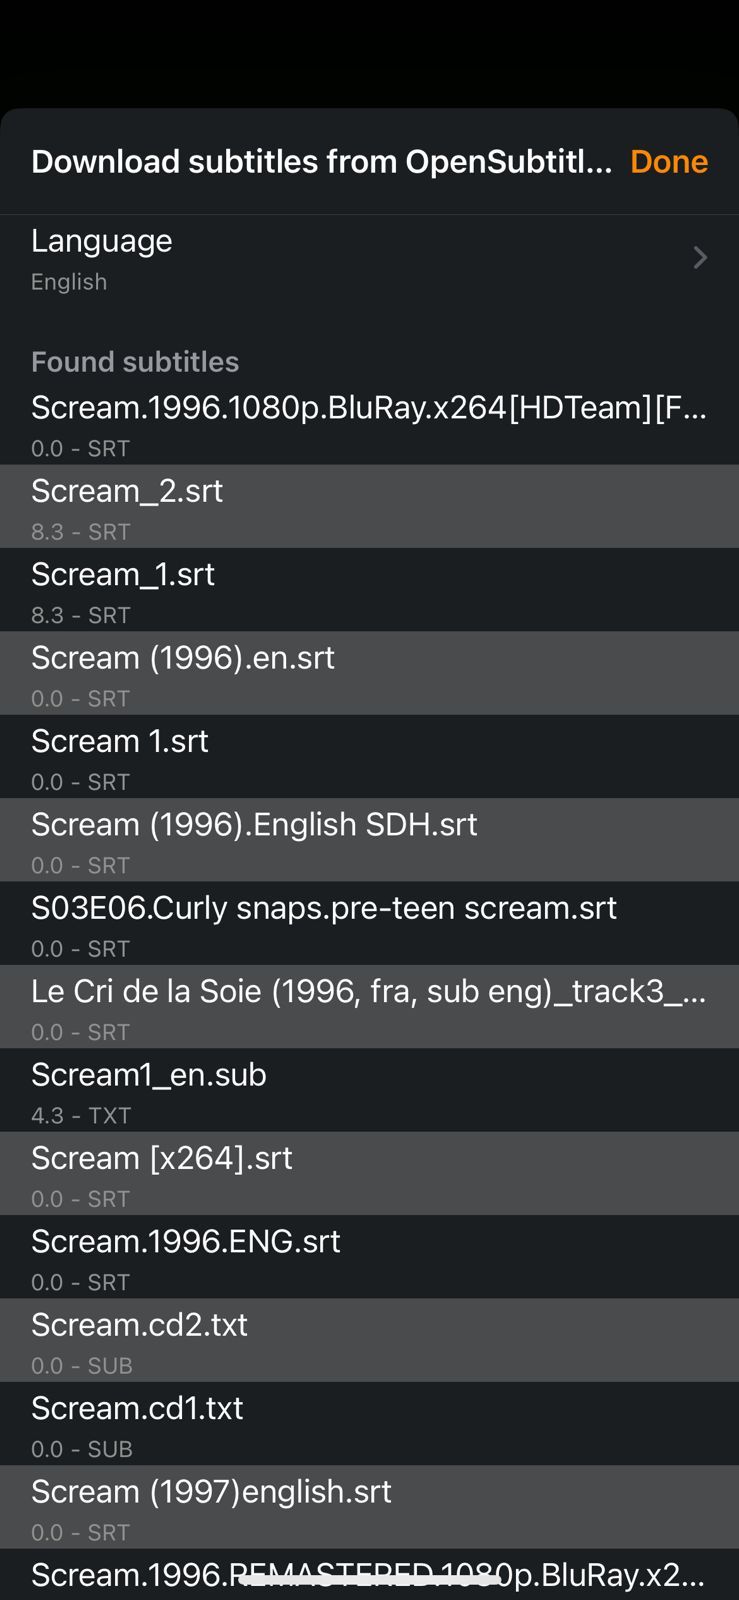Choose Scream (1997)english.srt subtitle

[370, 1507]
